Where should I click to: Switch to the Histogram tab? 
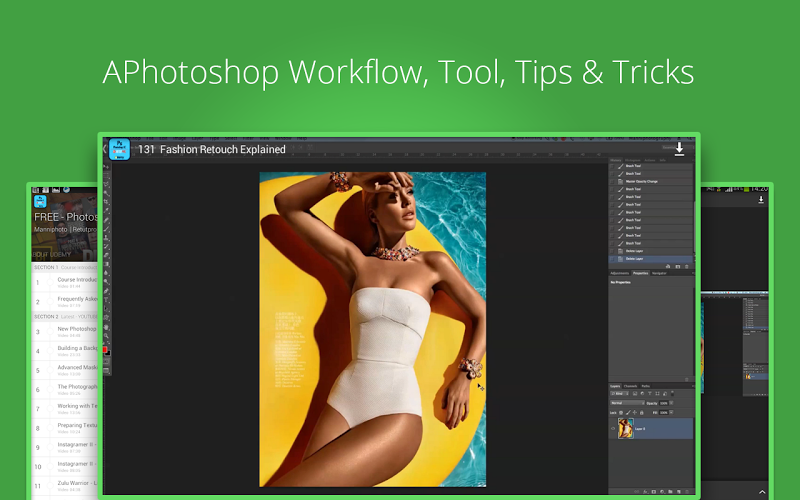point(633,160)
